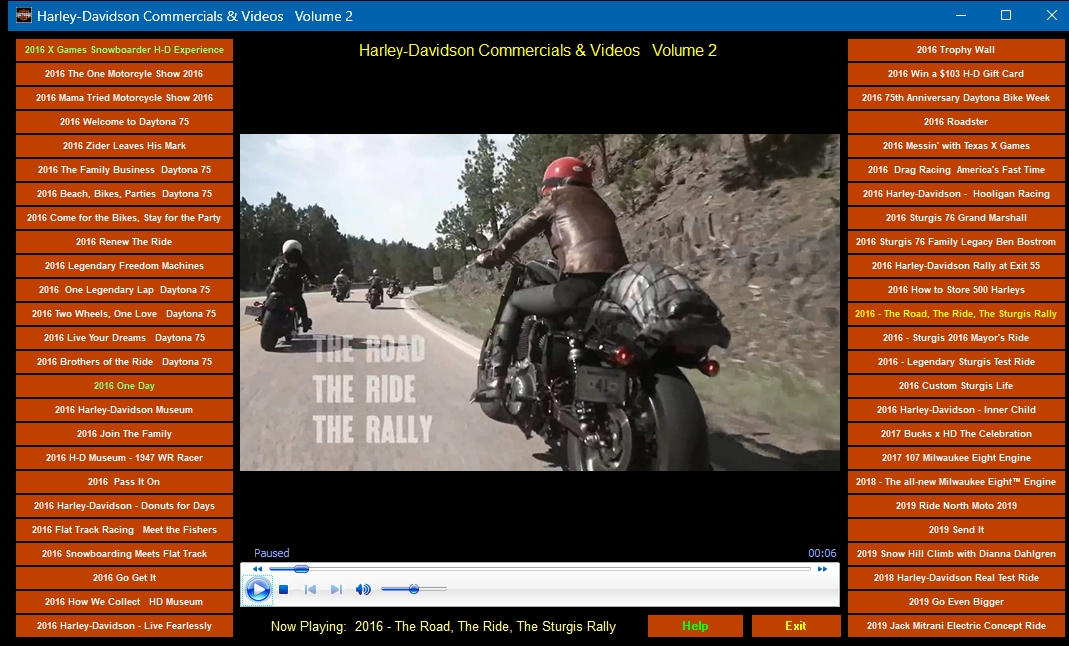Image resolution: width=1069 pixels, height=646 pixels.
Task: Click the Play button in the media player
Action: click(258, 589)
